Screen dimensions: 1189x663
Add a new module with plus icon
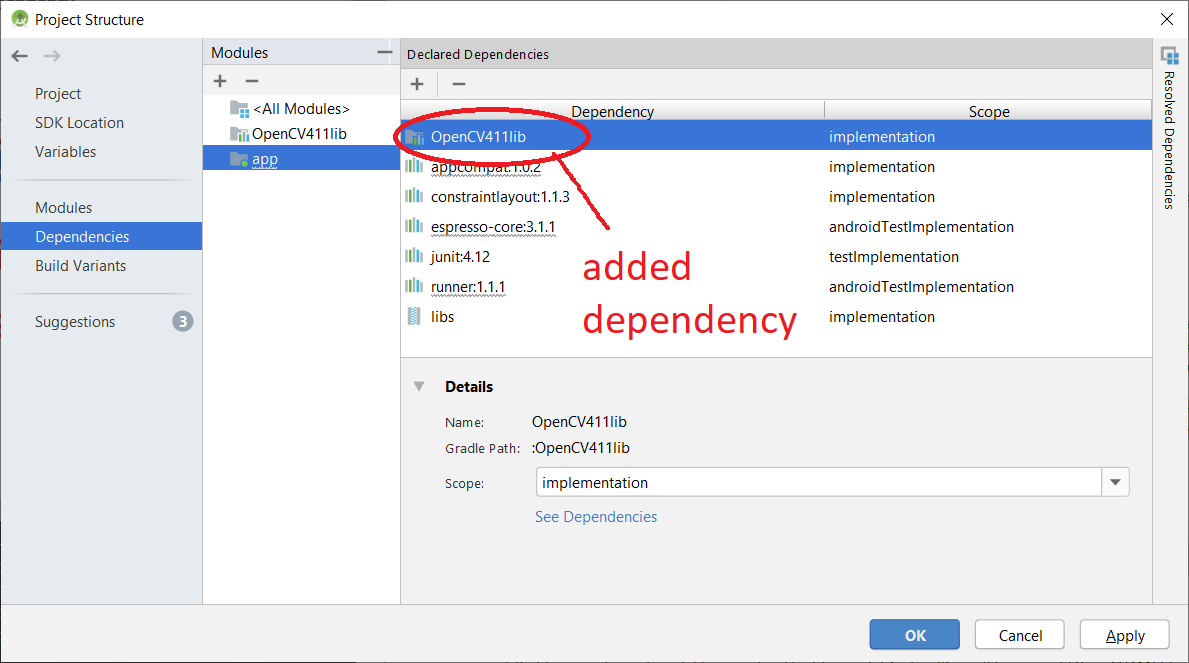pos(220,81)
